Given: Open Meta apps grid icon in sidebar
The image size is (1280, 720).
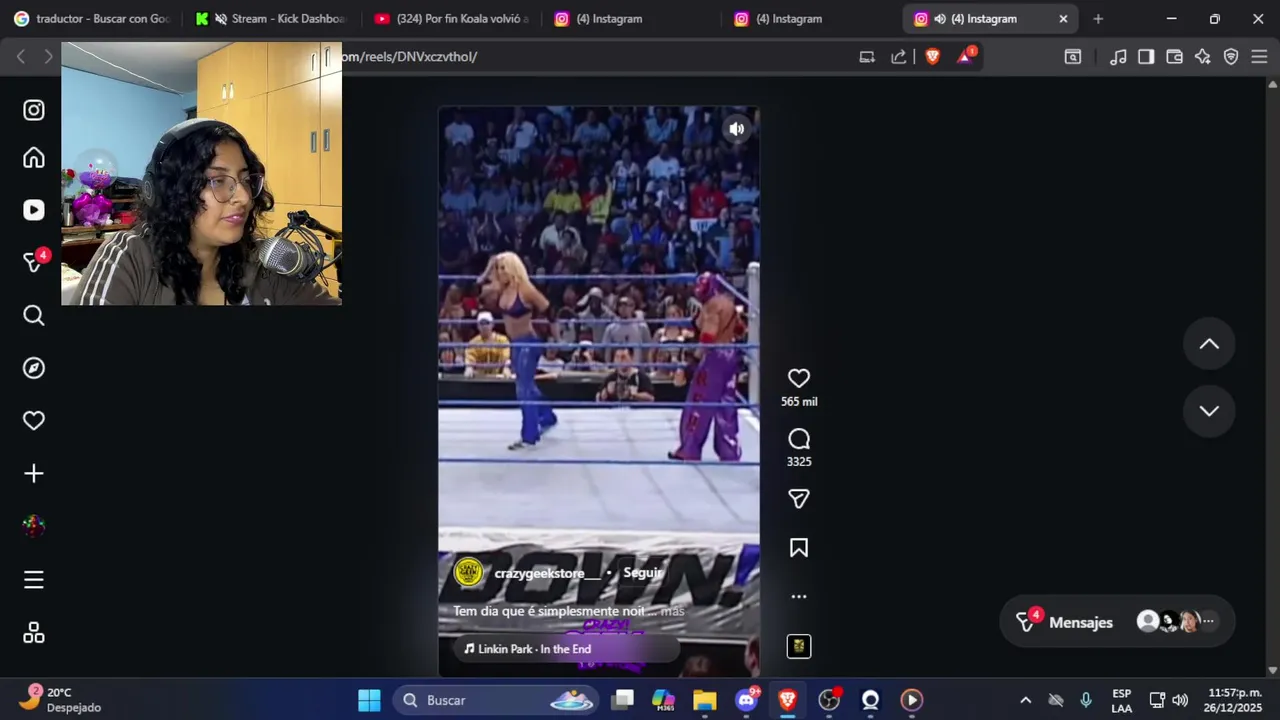Looking at the screenshot, I should pyautogui.click(x=34, y=633).
